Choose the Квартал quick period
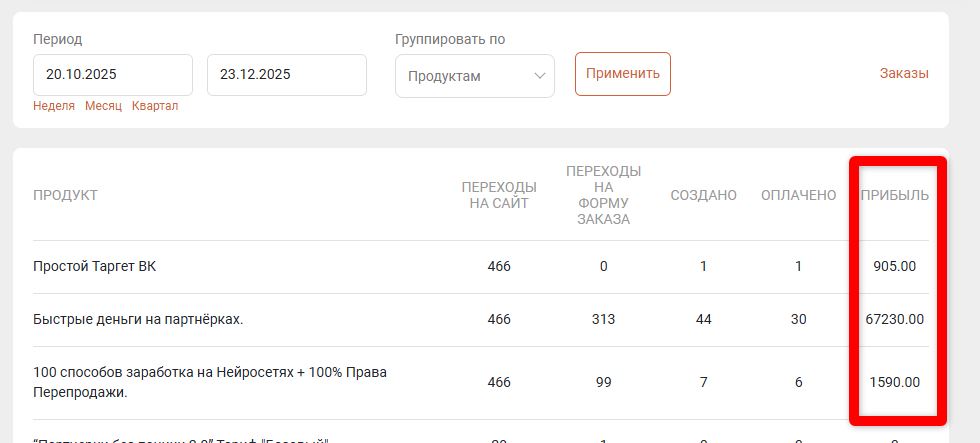The image size is (980, 443). (155, 106)
